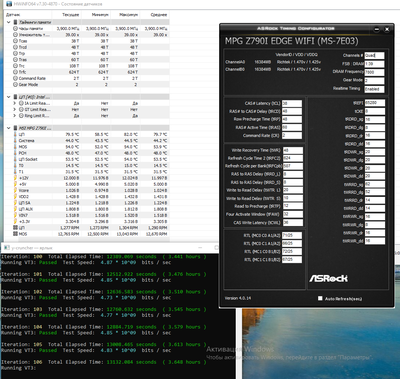Enable the Auto Refresh(sec) checkbox
The width and height of the screenshot is (400, 379).
[320, 298]
